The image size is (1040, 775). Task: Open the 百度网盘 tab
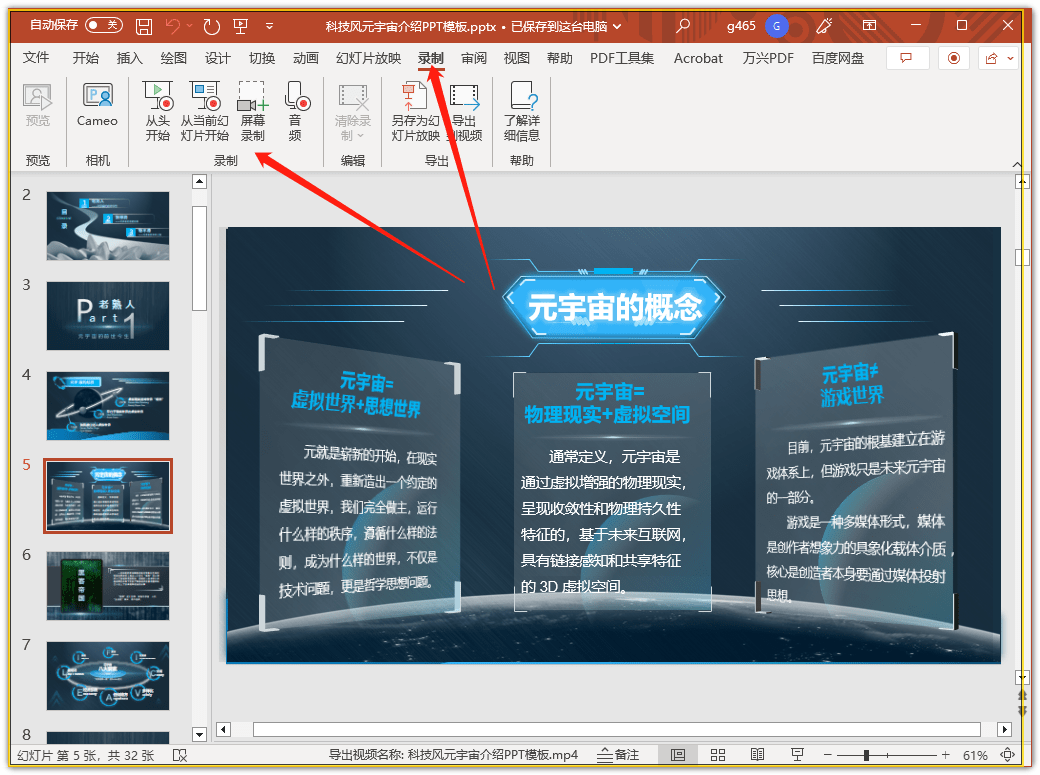point(838,58)
